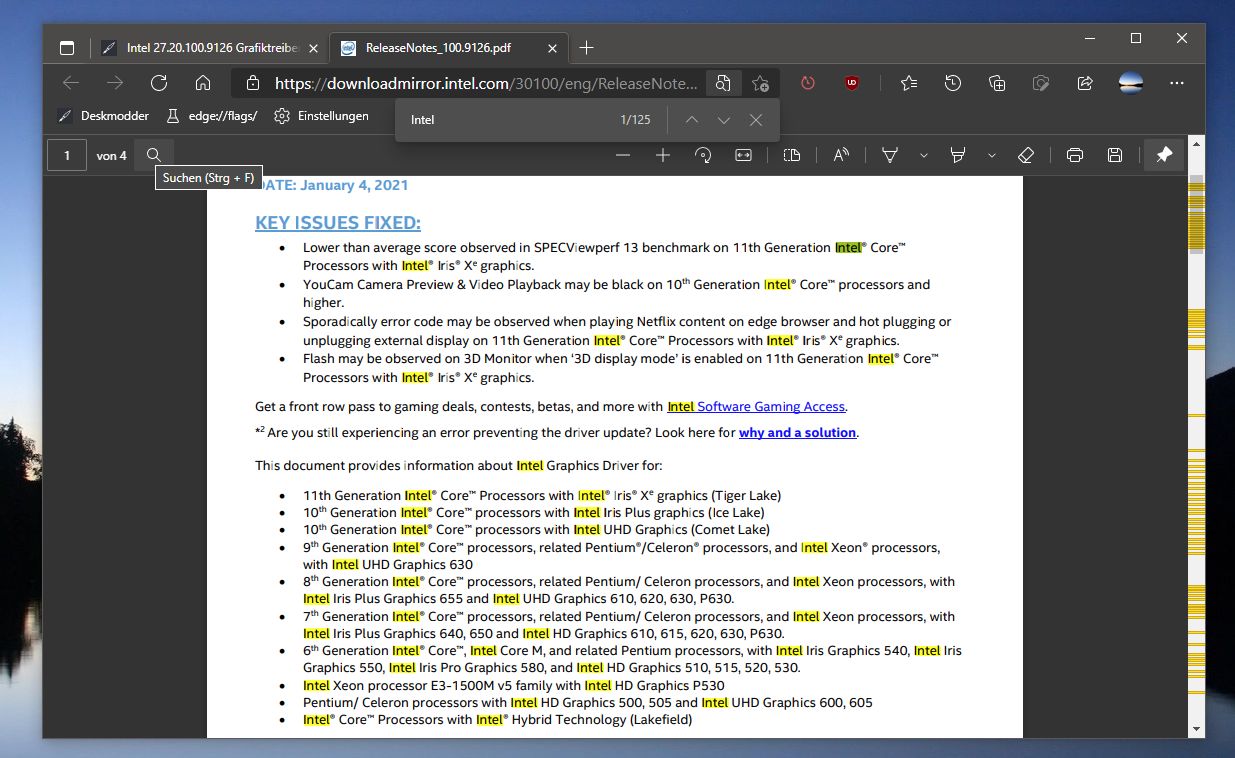Viewport: 1235px width, 758px height.
Task: Zoom in the PDF with the plus icon
Action: click(662, 155)
